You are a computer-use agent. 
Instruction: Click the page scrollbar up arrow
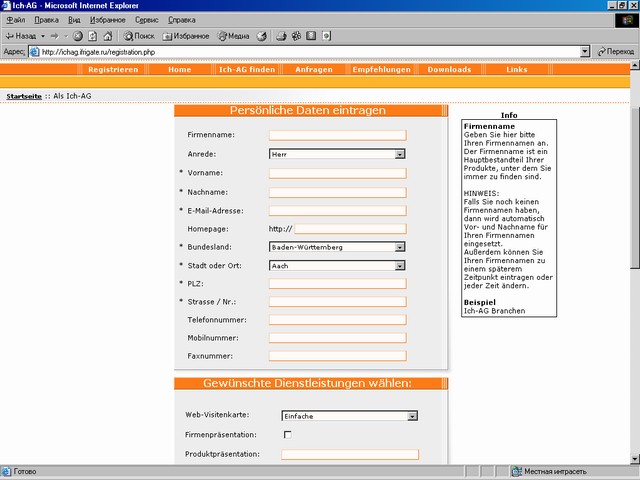(x=635, y=64)
